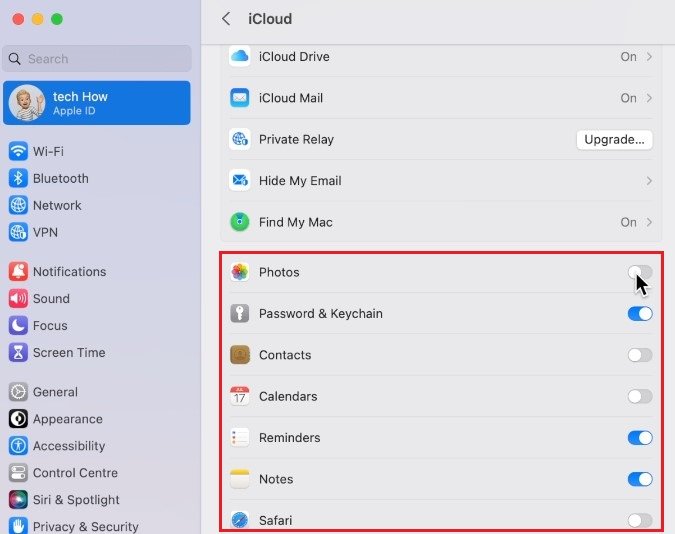Click the Reminders list icon
Image resolution: width=675 pixels, height=534 pixels.
240,438
